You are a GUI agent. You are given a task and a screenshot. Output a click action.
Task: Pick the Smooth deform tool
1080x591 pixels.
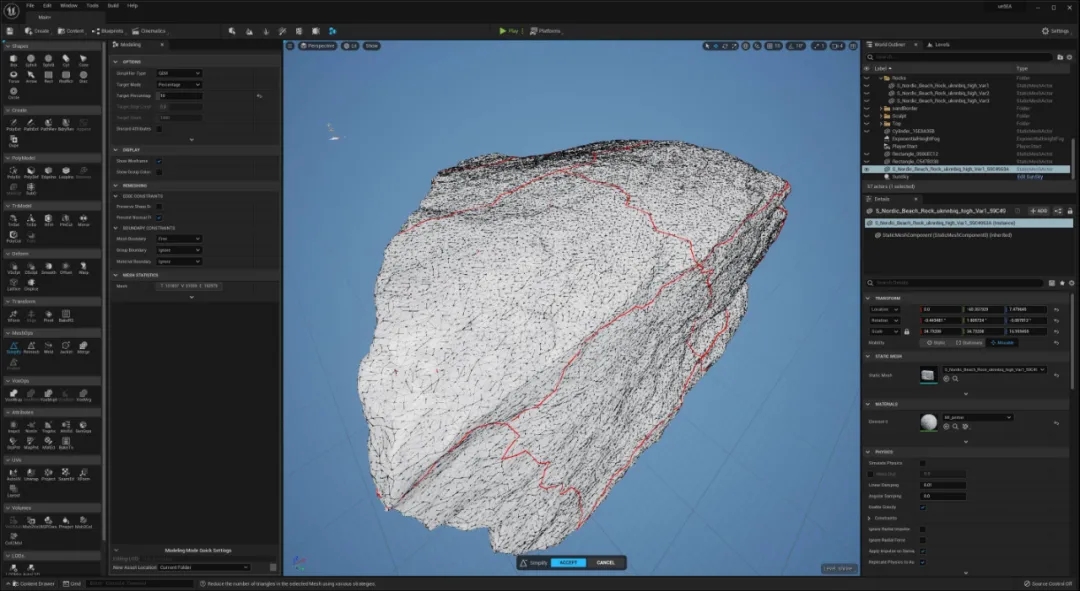click(48, 268)
